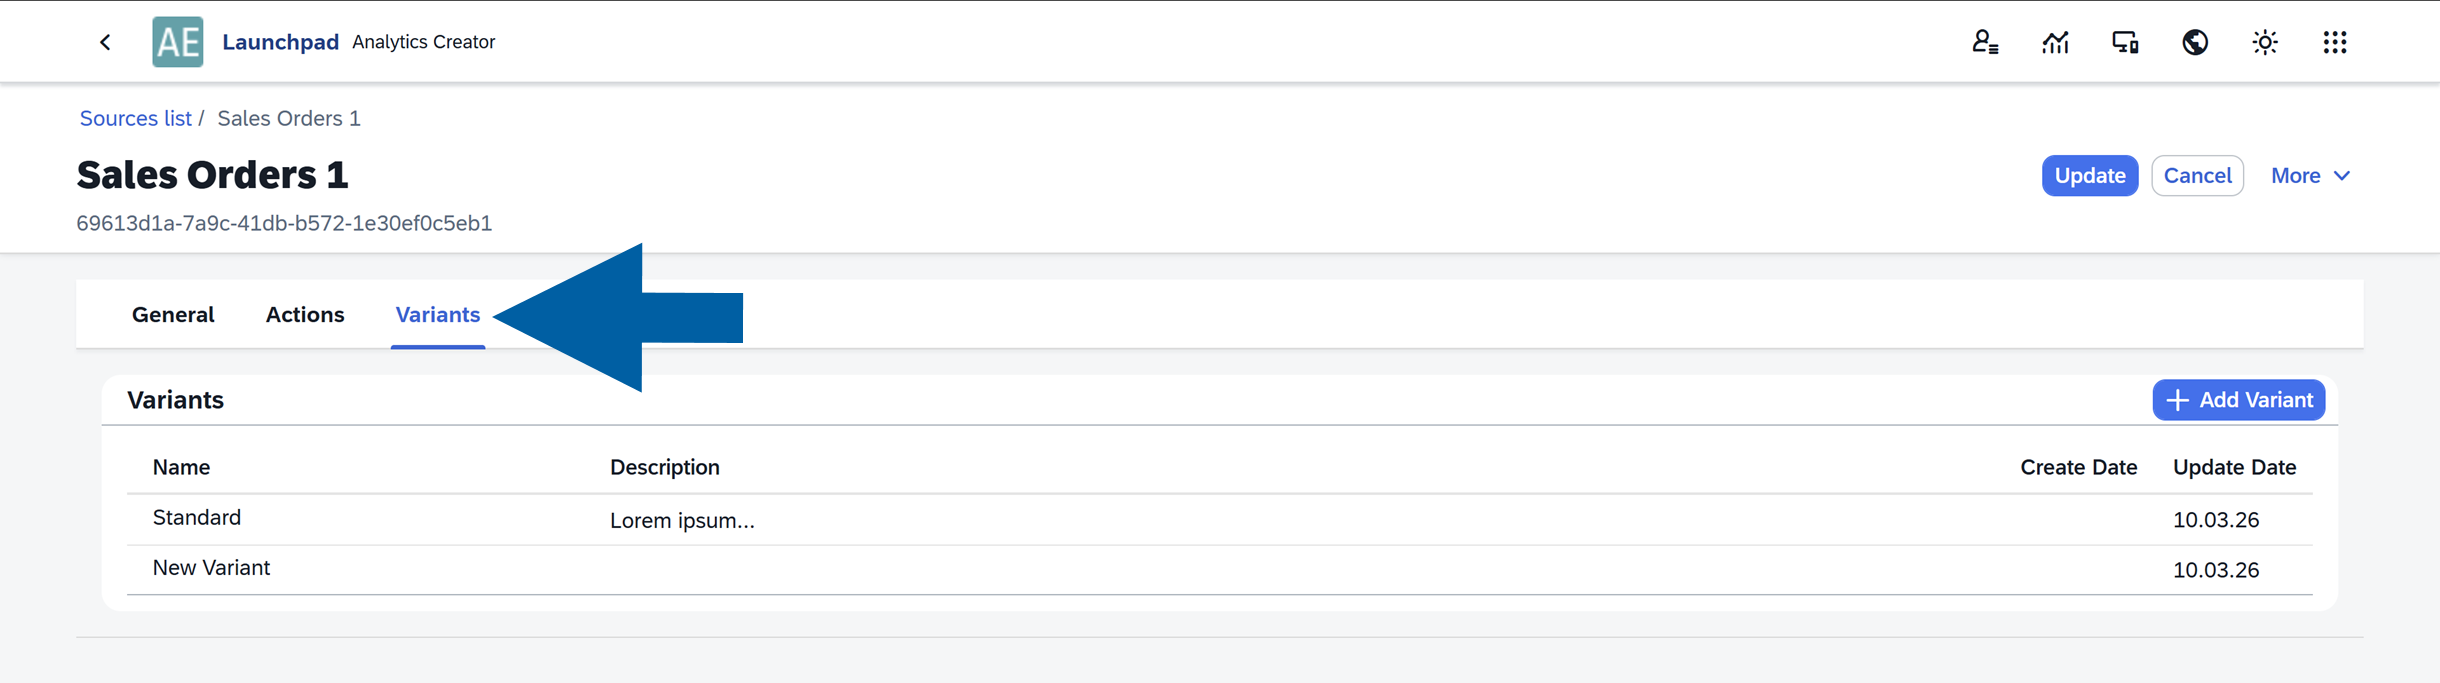
Task: Click the Update button
Action: [x=2089, y=175]
